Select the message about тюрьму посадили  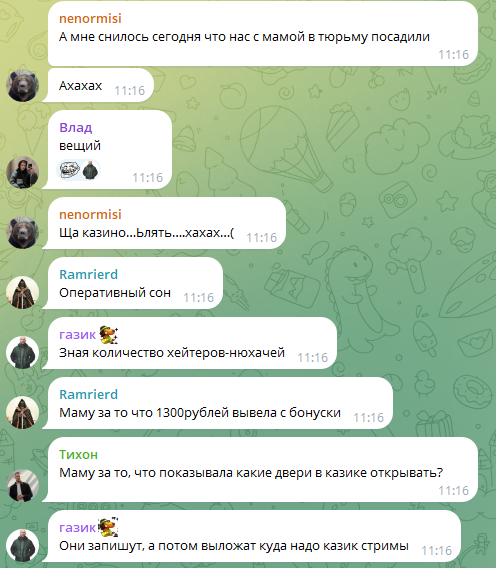tap(263, 34)
